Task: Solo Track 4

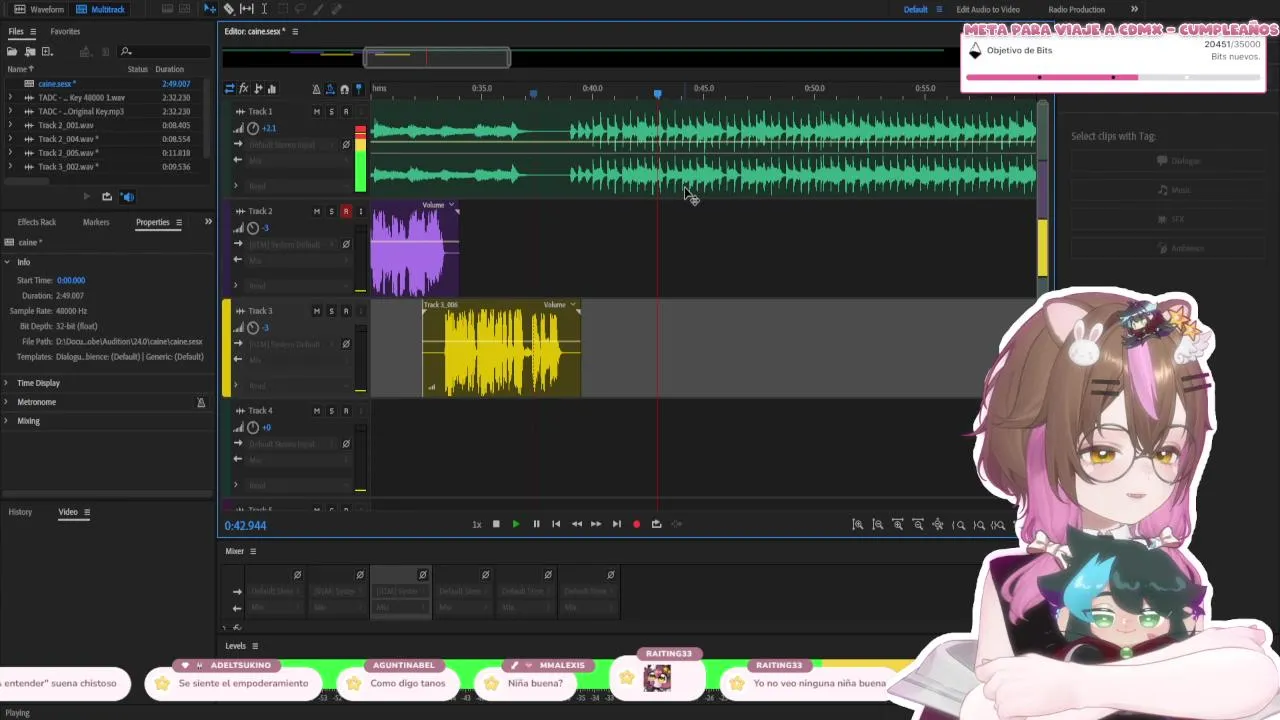Action: click(331, 411)
